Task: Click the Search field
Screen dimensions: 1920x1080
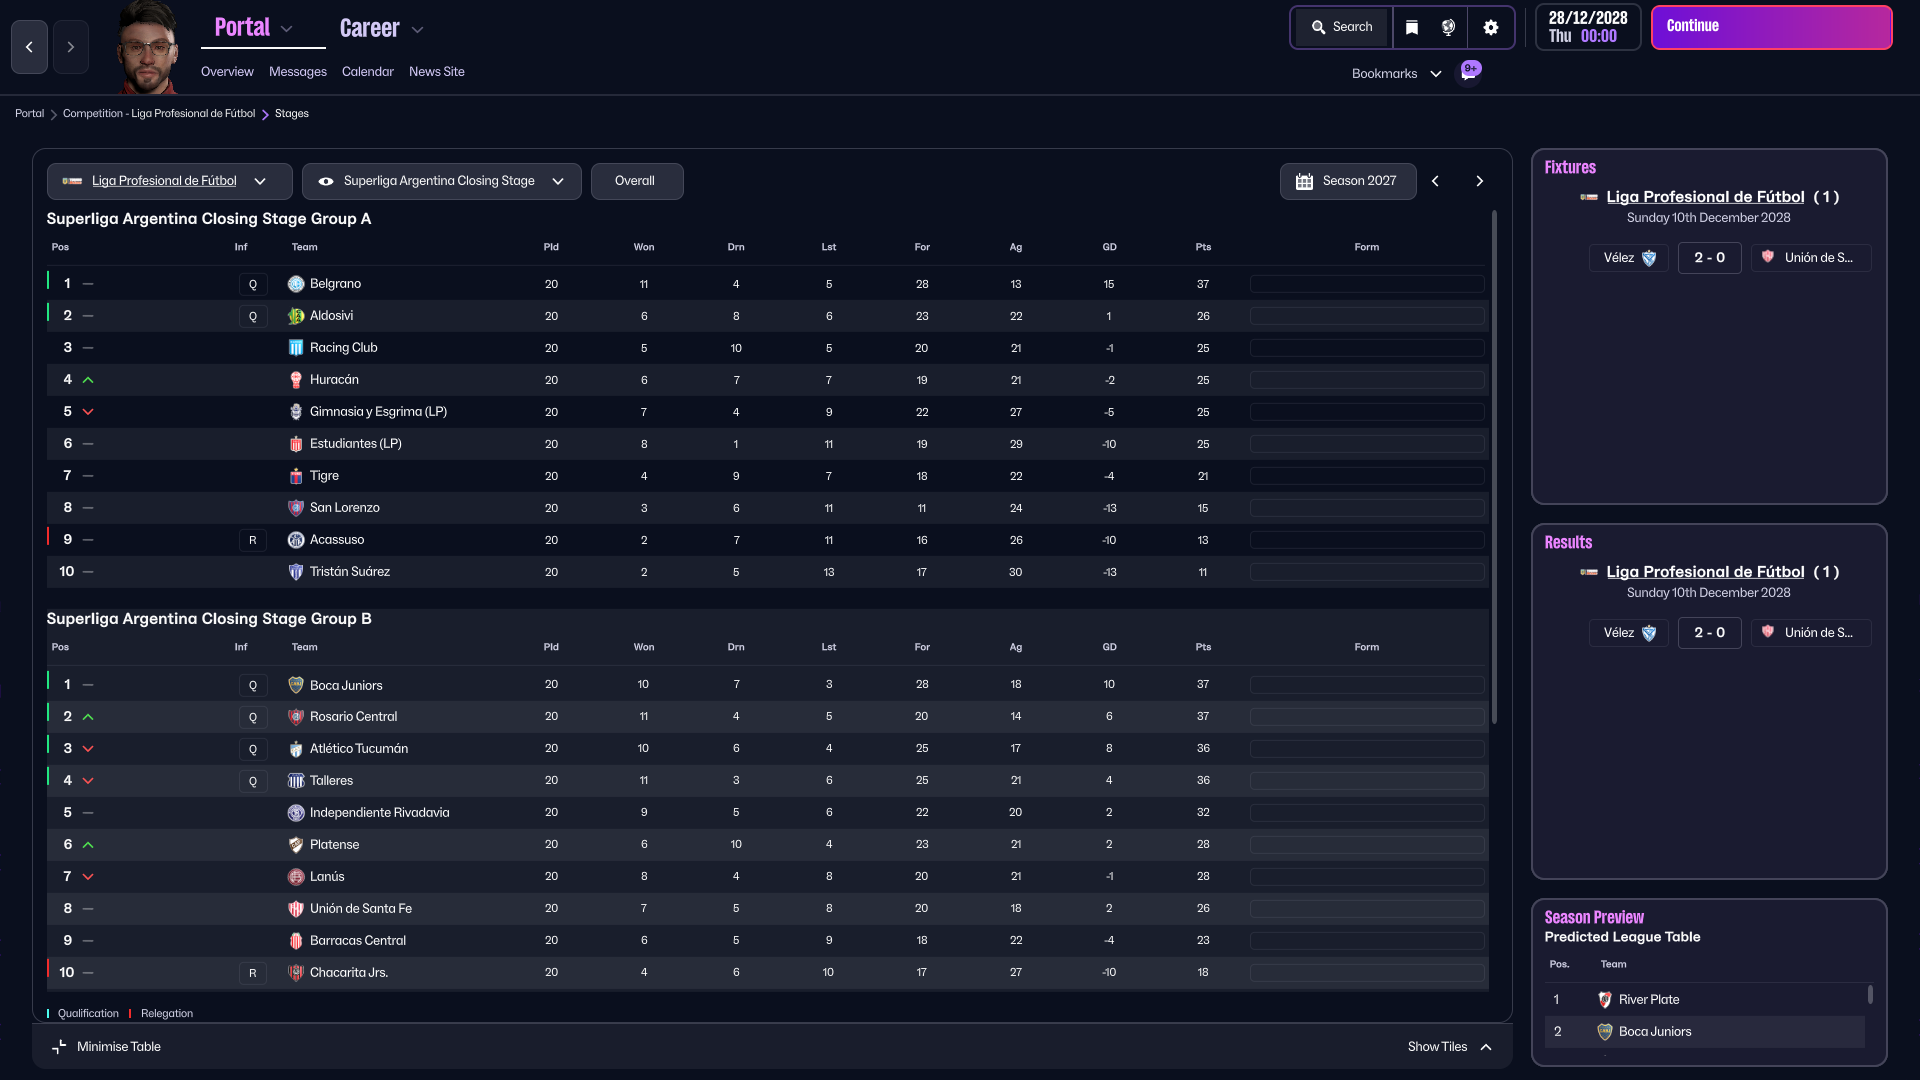Action: [x=1342, y=27]
